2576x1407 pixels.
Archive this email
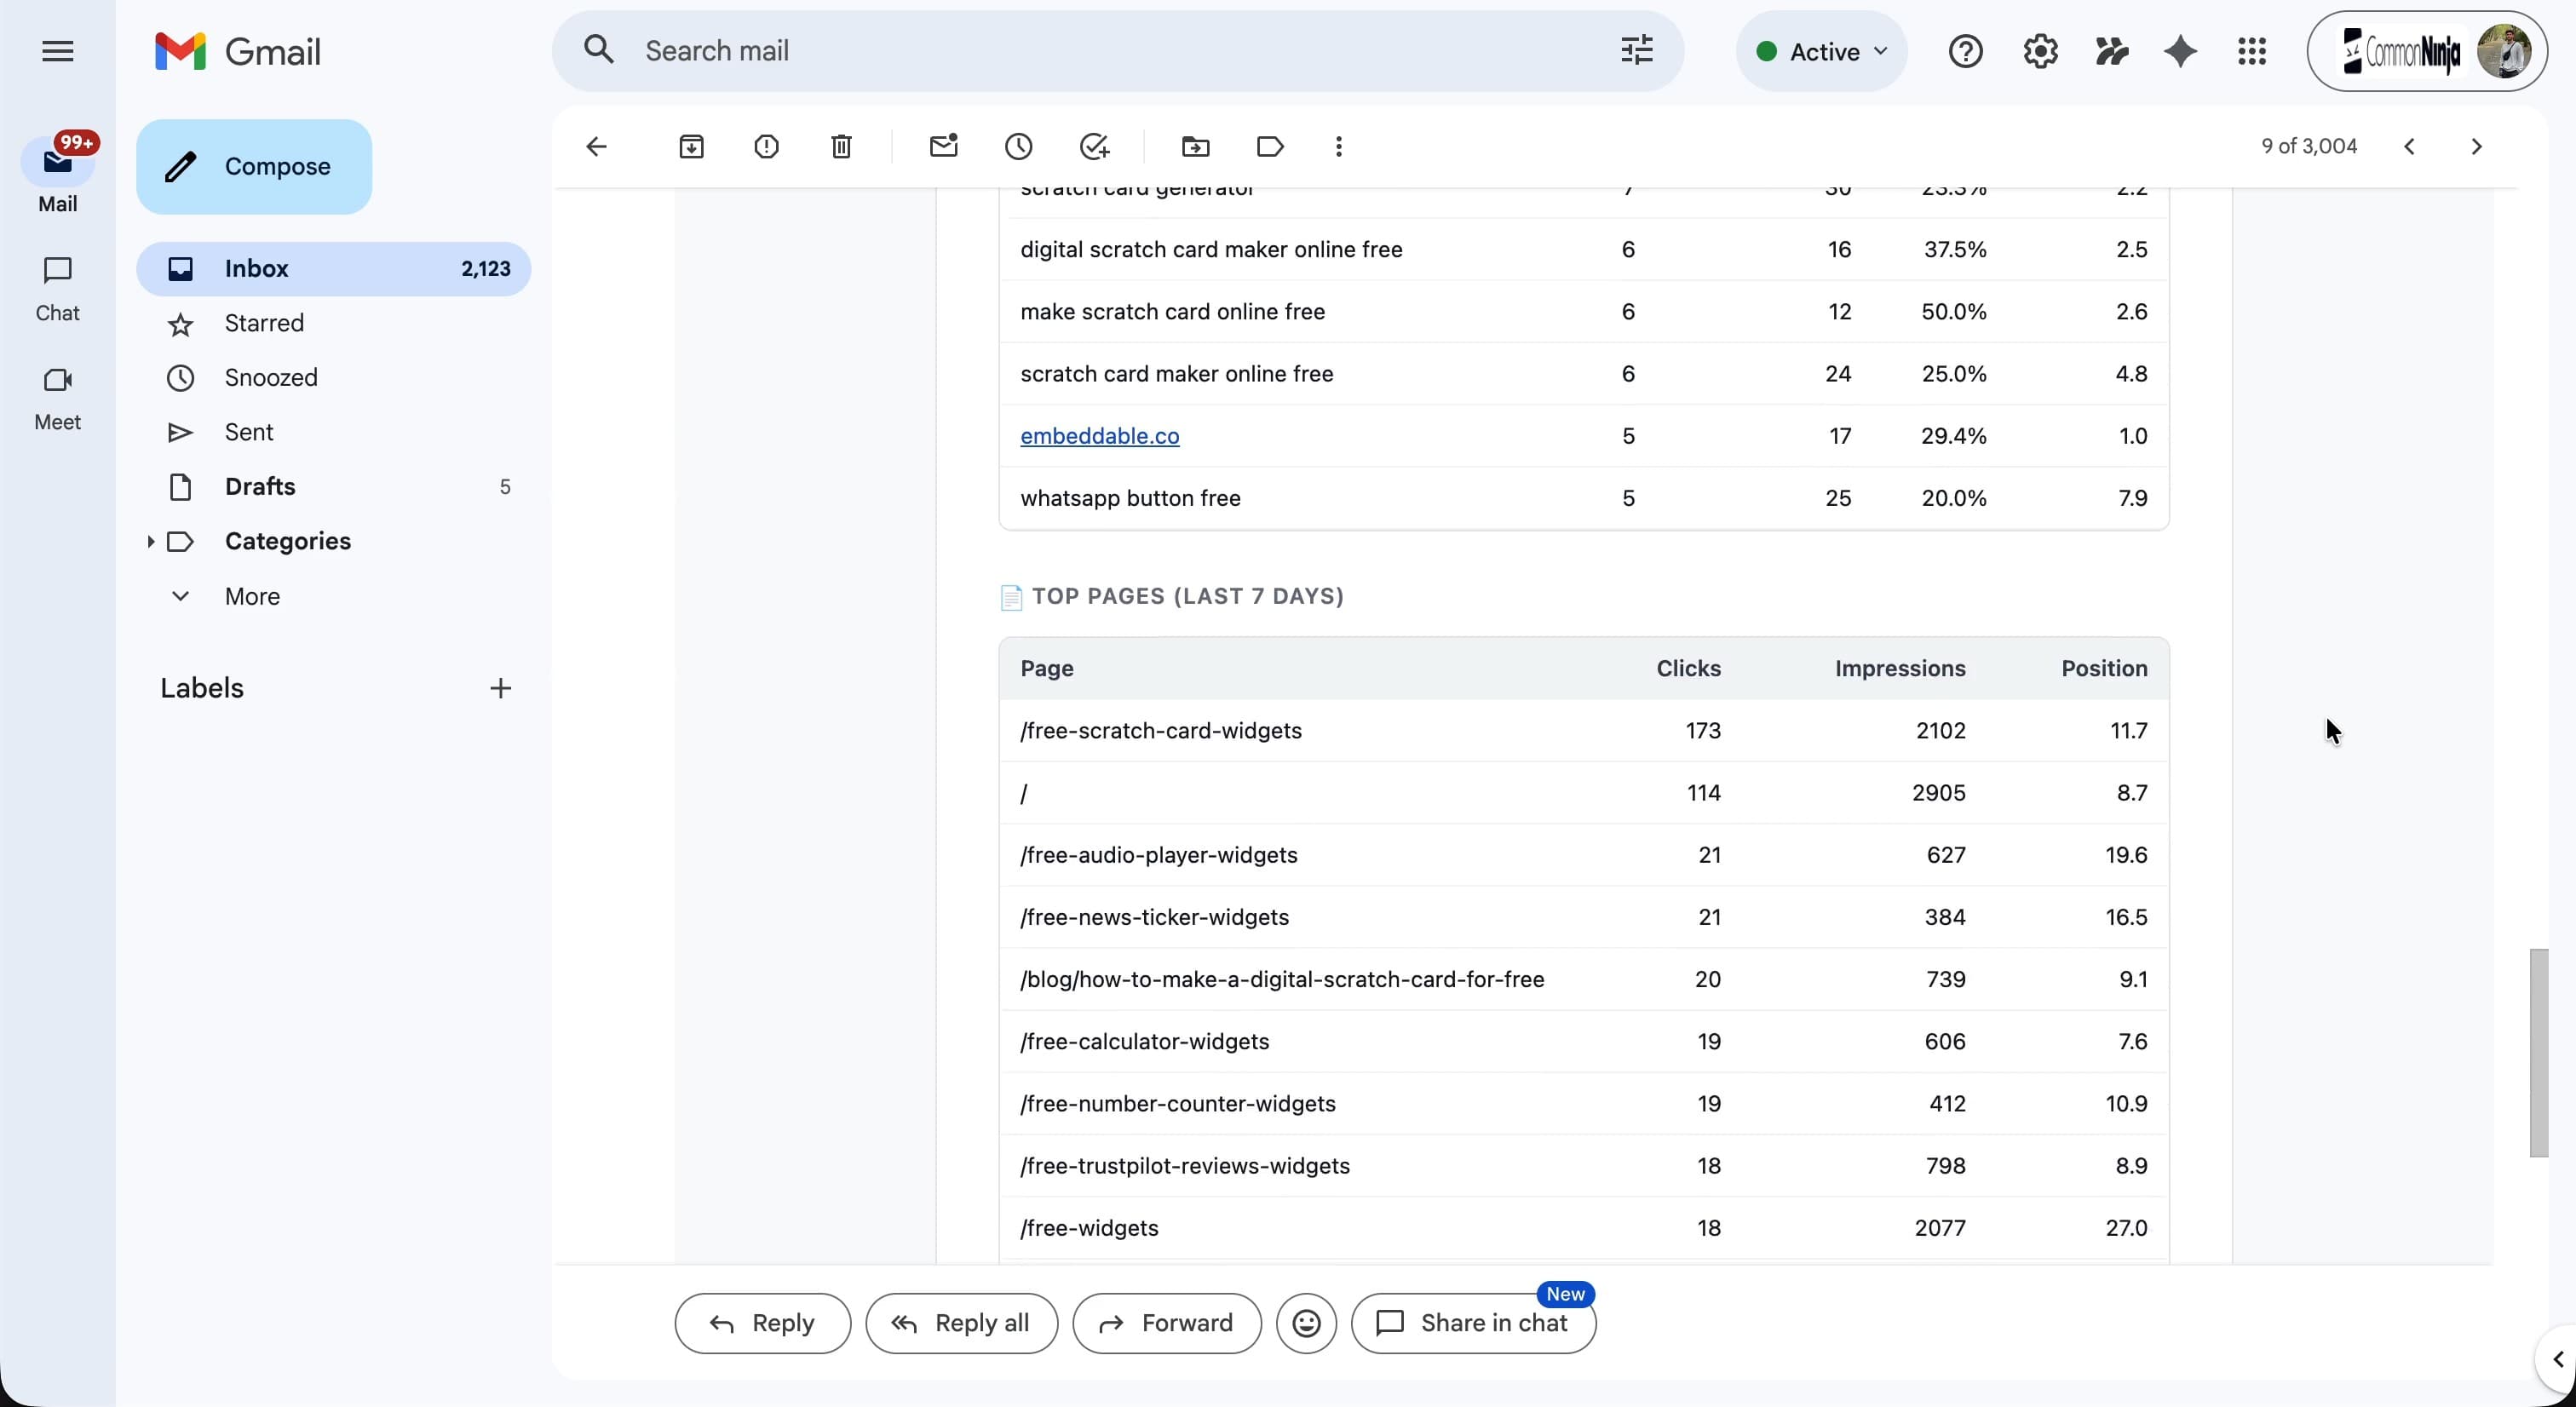tap(691, 146)
